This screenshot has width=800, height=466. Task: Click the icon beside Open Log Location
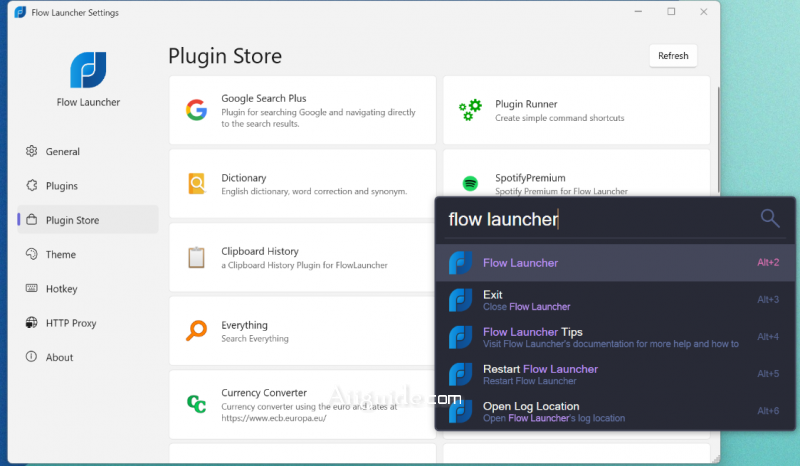(x=460, y=411)
